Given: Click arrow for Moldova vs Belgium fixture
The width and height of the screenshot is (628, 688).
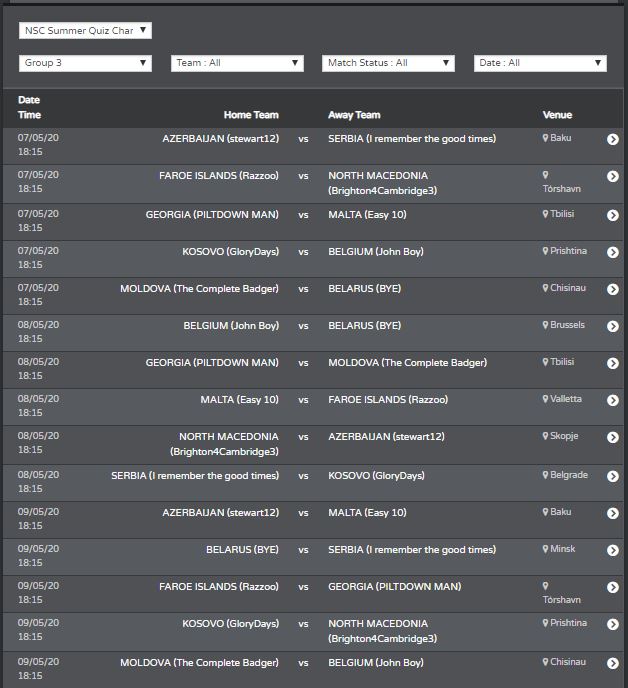Looking at the screenshot, I should 613,663.
